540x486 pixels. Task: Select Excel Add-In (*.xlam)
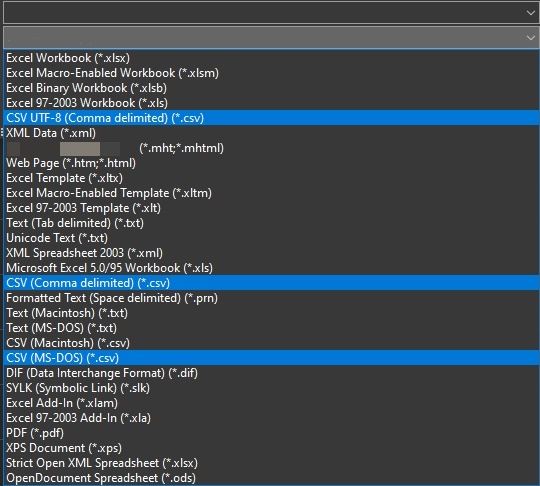[x=271, y=403]
